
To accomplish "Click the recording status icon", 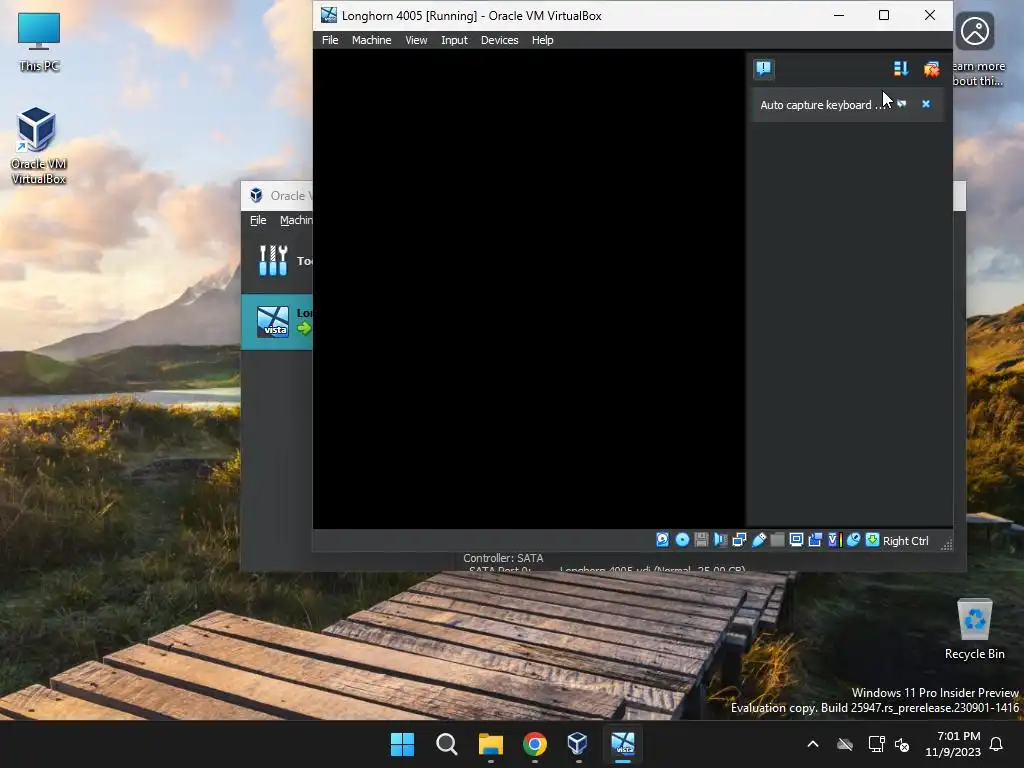I will [x=815, y=539].
